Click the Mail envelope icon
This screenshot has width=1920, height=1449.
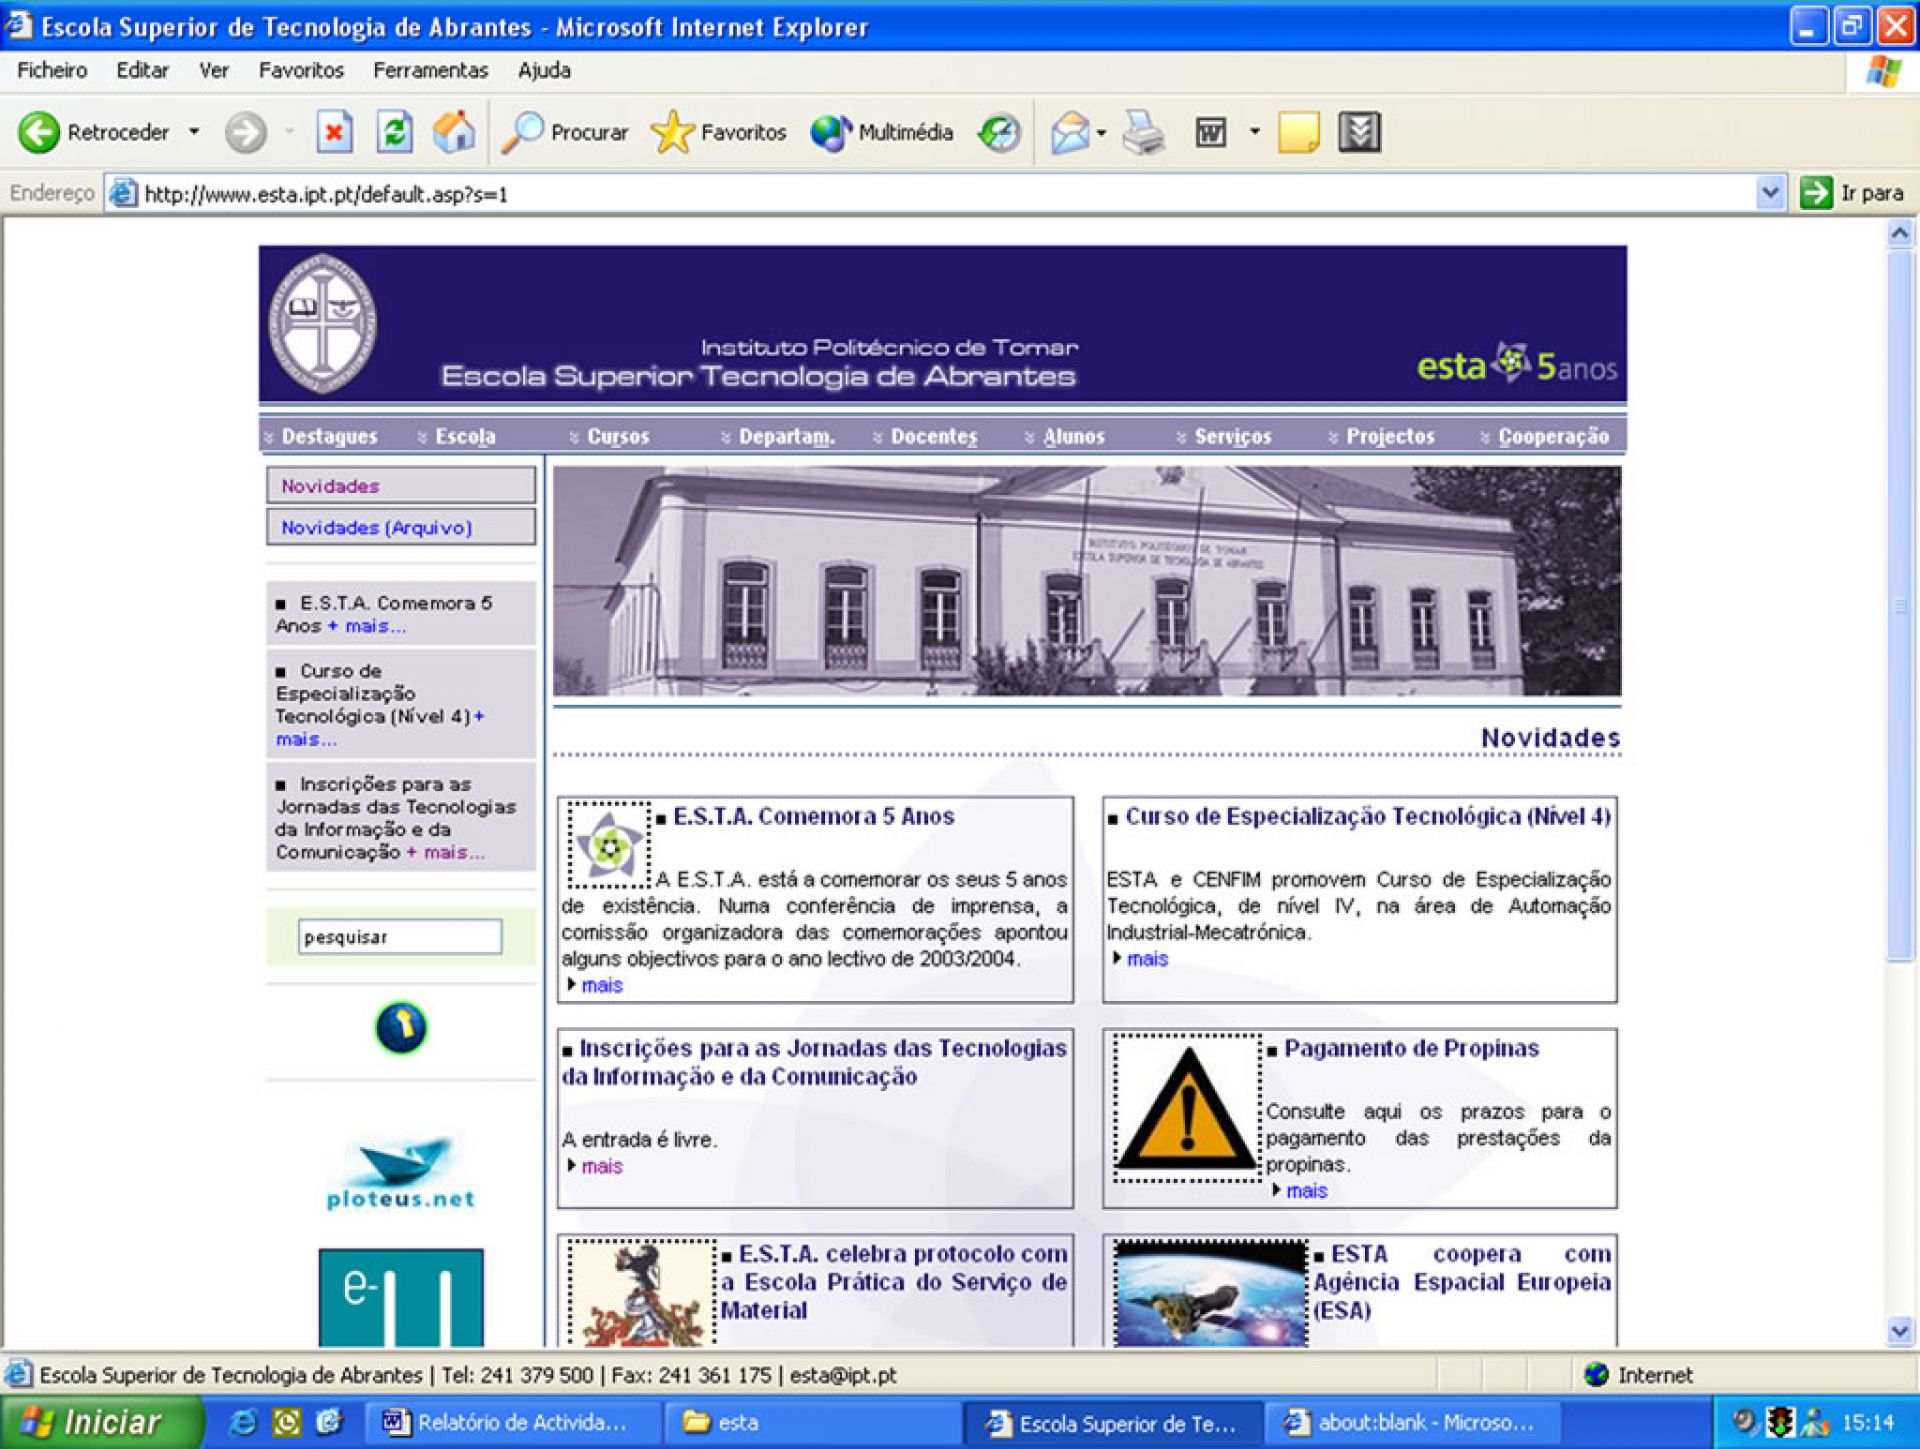tap(1069, 132)
